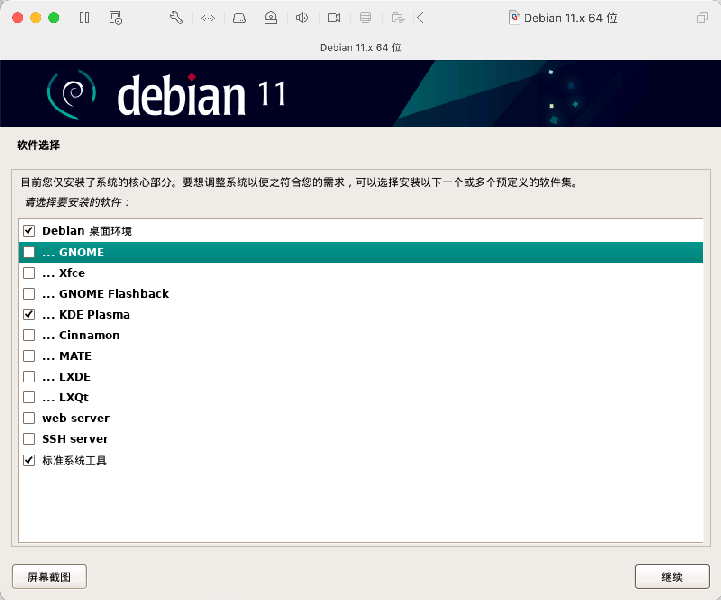Click the 继续 continue button
The height and width of the screenshot is (600, 721).
(672, 577)
